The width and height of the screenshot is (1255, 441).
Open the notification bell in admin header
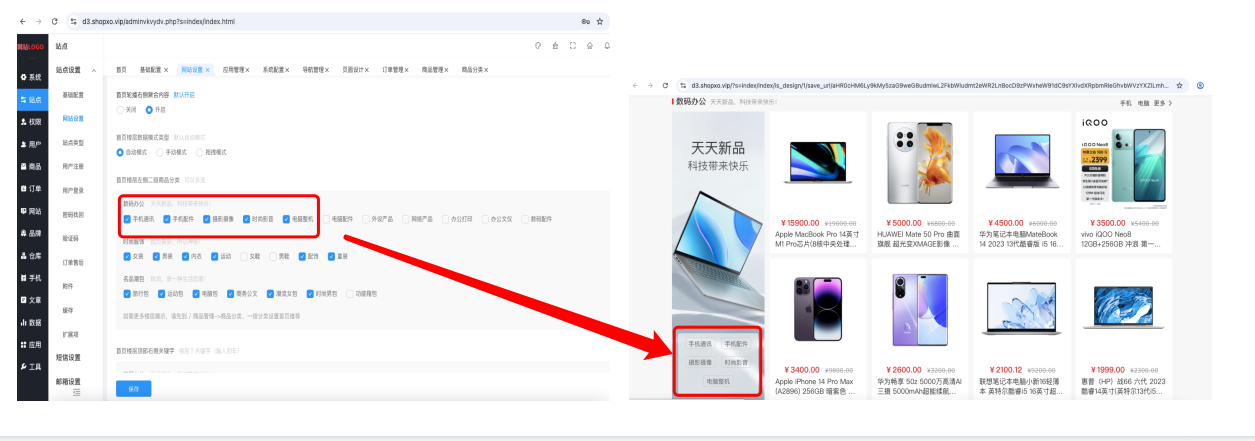pos(606,45)
